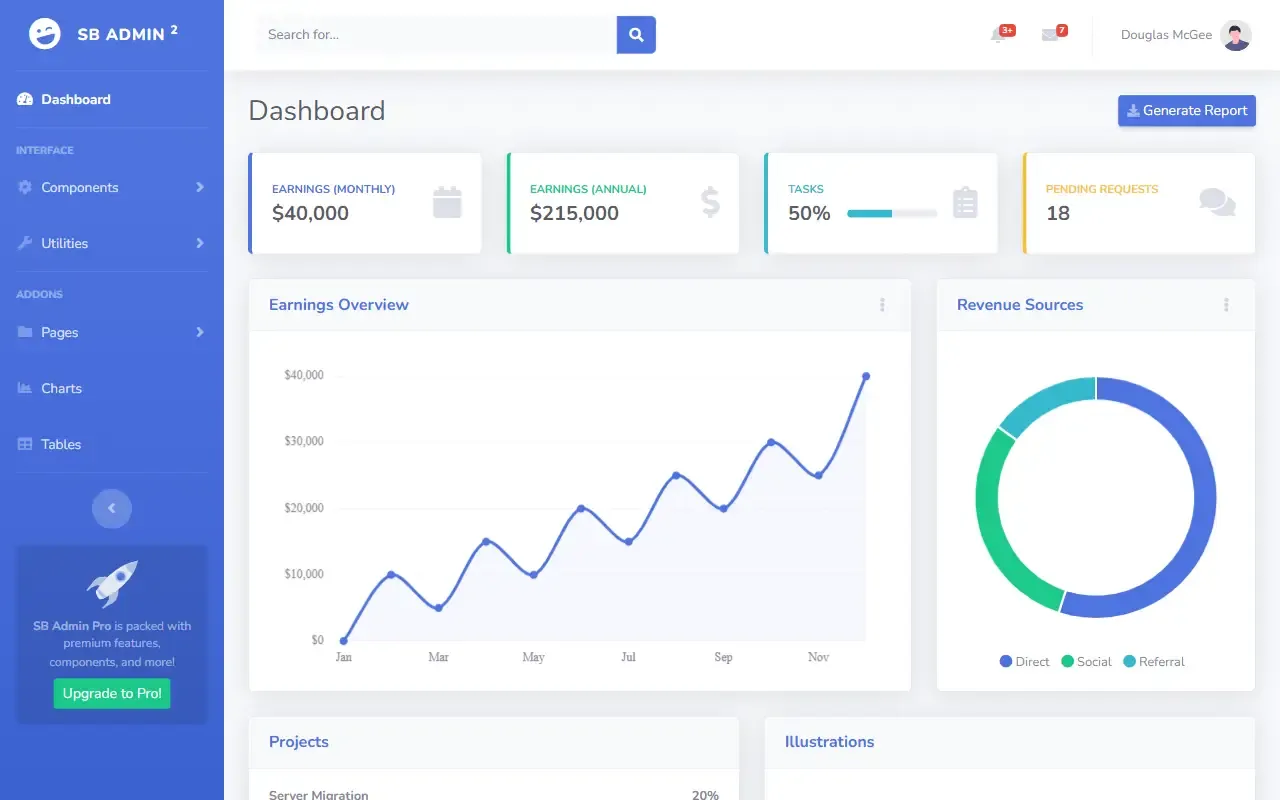Viewport: 1280px width, 800px height.
Task: Open the alerts bell notifications
Action: click(x=997, y=35)
